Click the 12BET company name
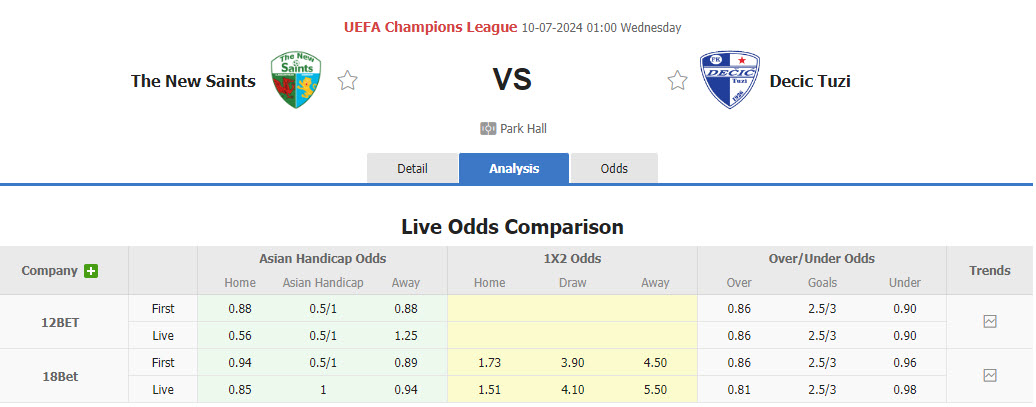 coord(59,323)
